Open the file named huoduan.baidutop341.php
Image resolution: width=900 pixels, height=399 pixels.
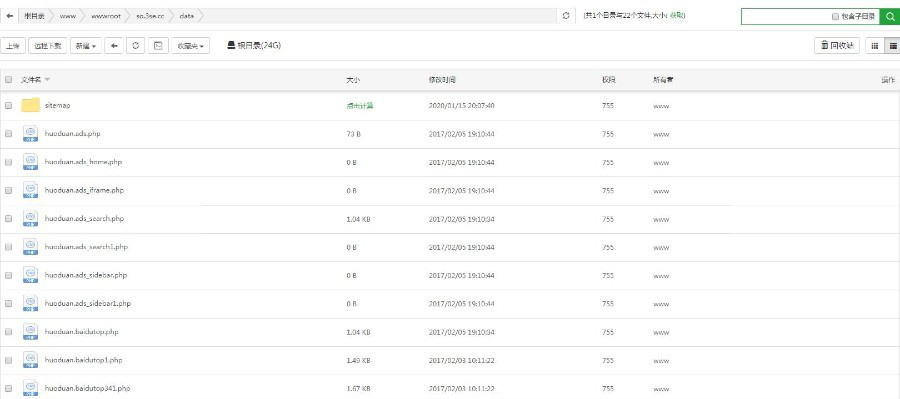(x=87, y=388)
